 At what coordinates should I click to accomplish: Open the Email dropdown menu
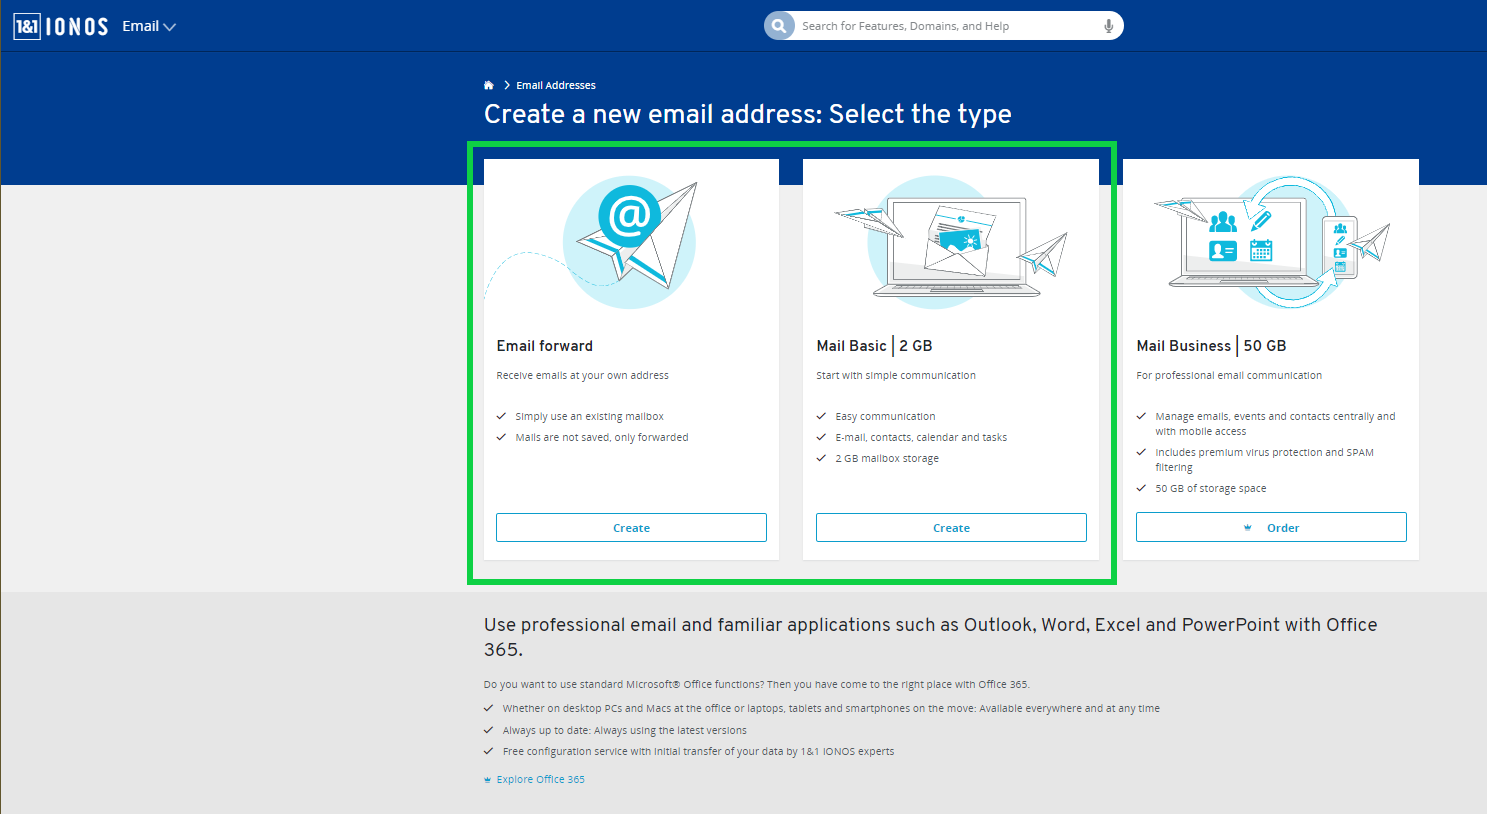(149, 26)
